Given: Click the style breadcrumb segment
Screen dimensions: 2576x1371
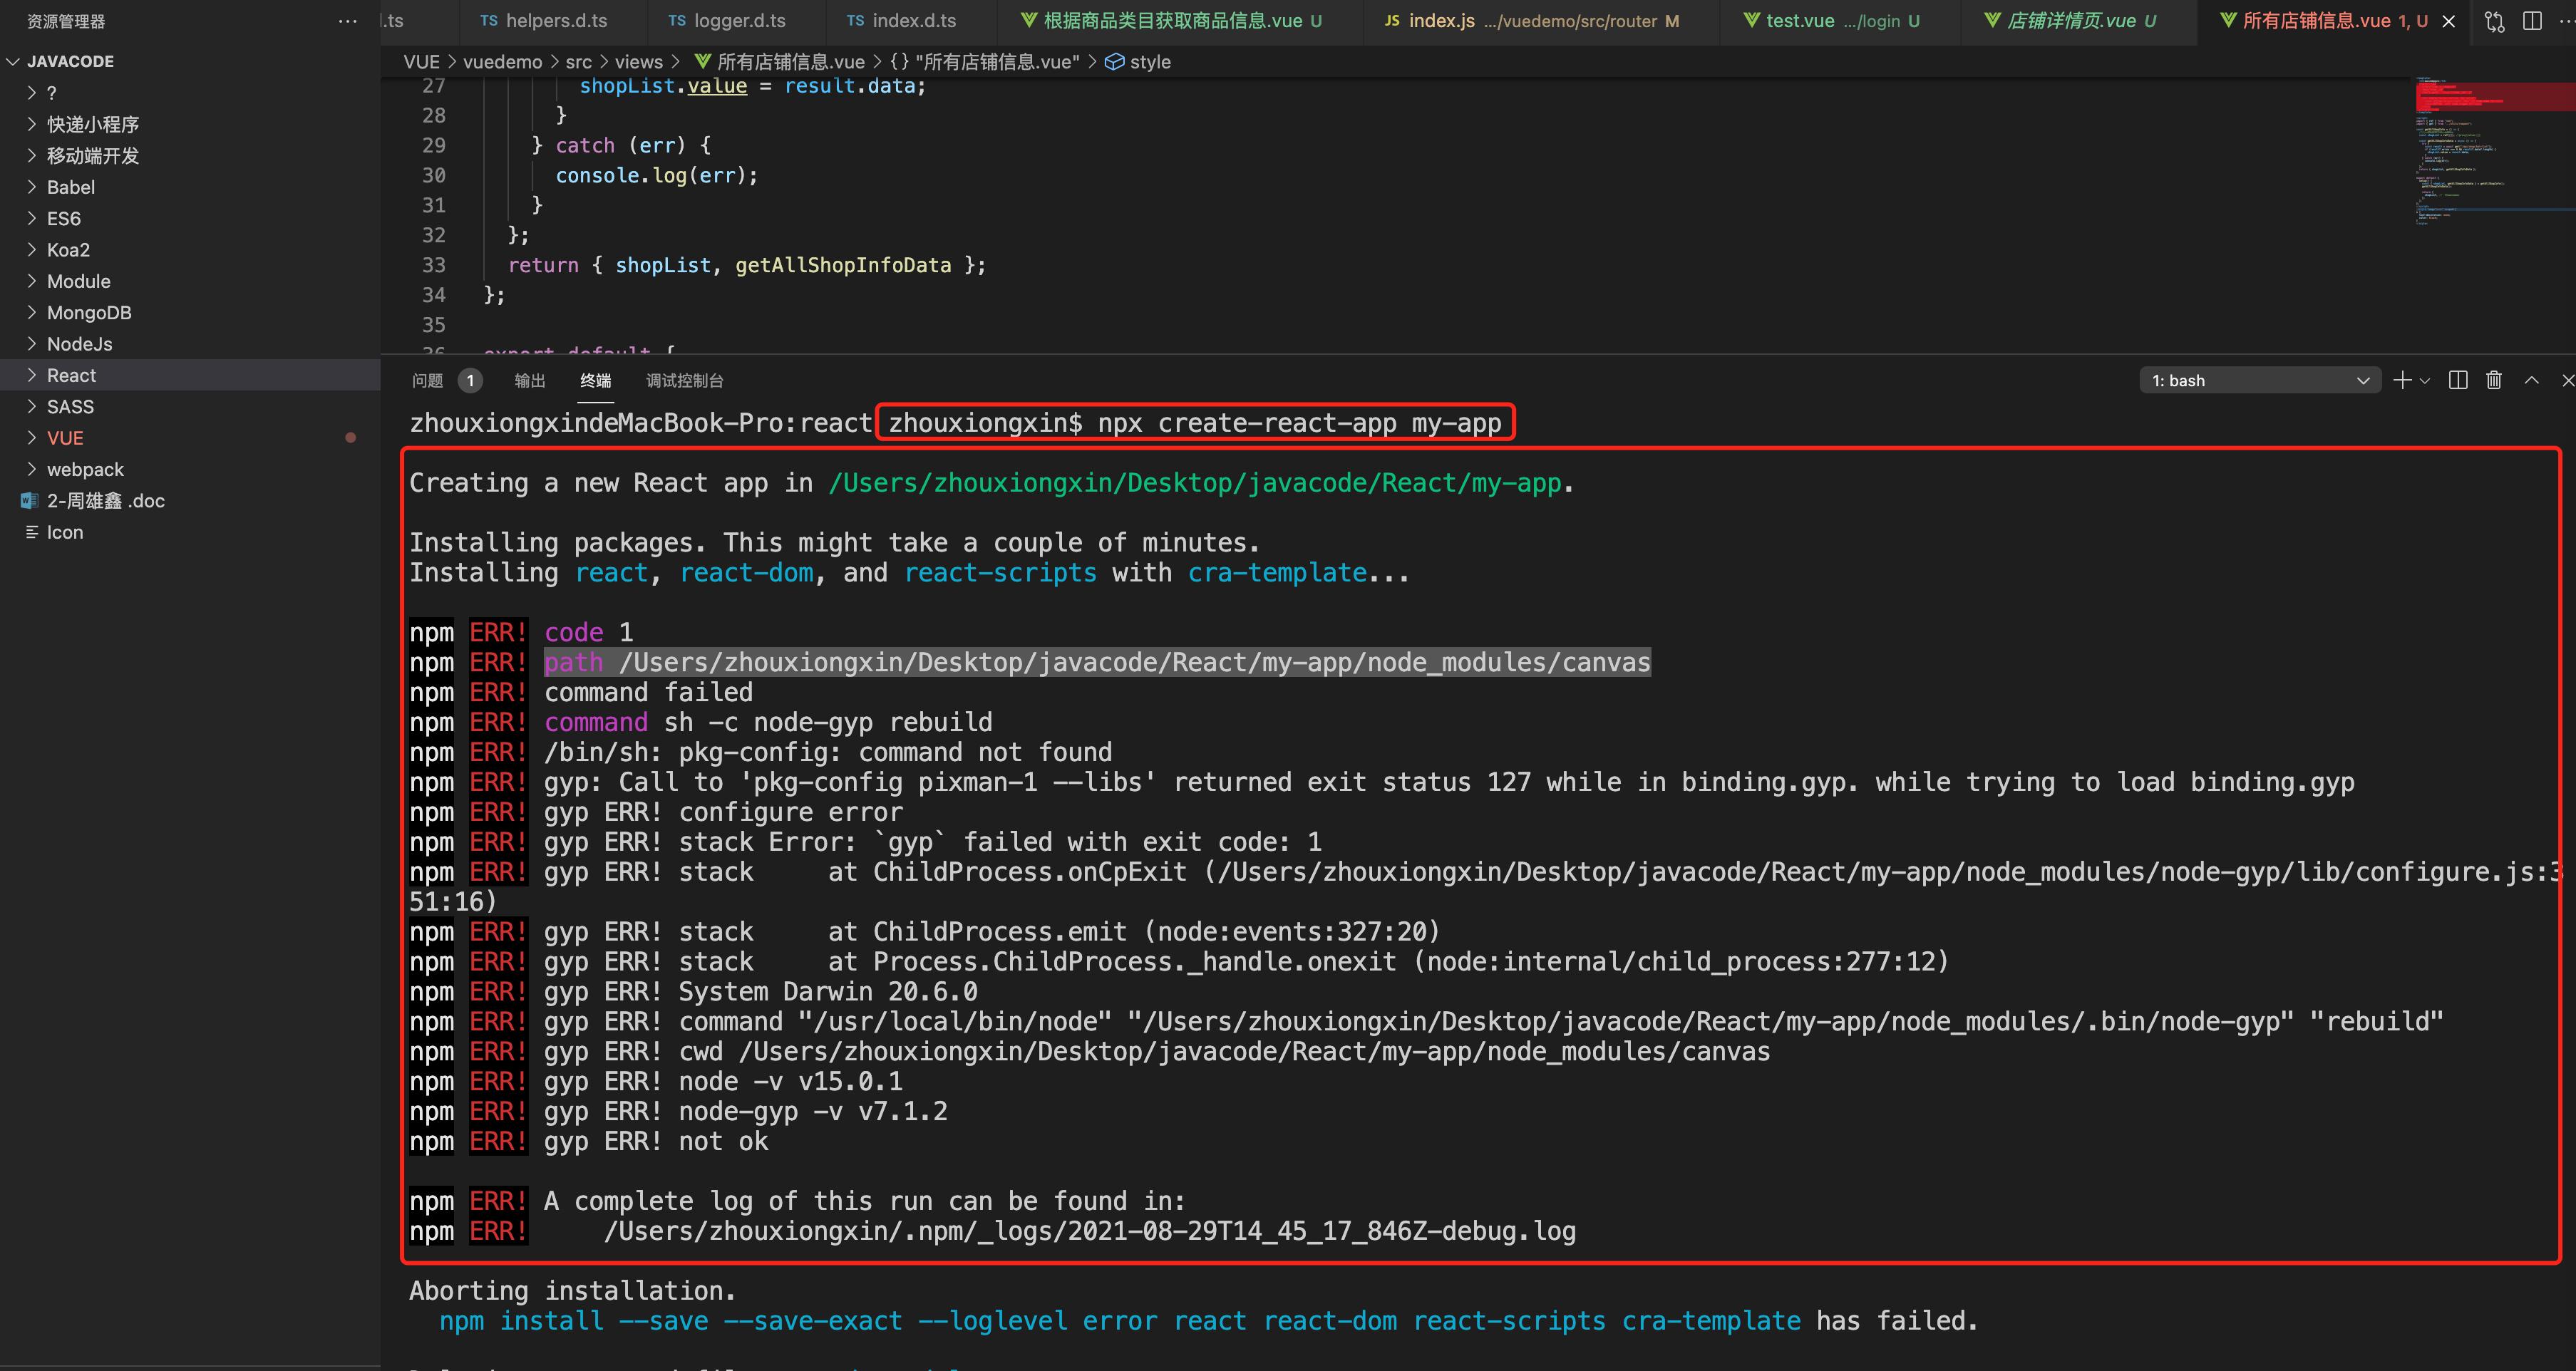Looking at the screenshot, I should [x=1138, y=62].
